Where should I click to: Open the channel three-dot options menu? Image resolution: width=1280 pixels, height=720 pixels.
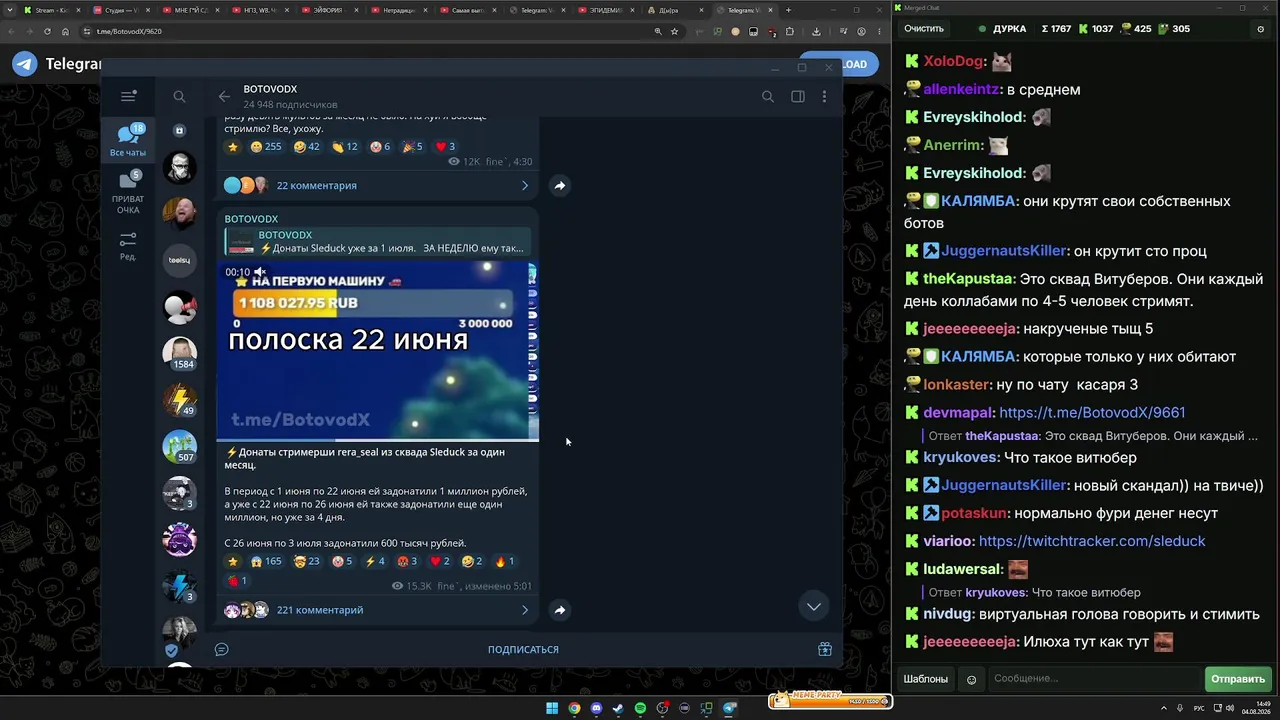pyautogui.click(x=824, y=97)
